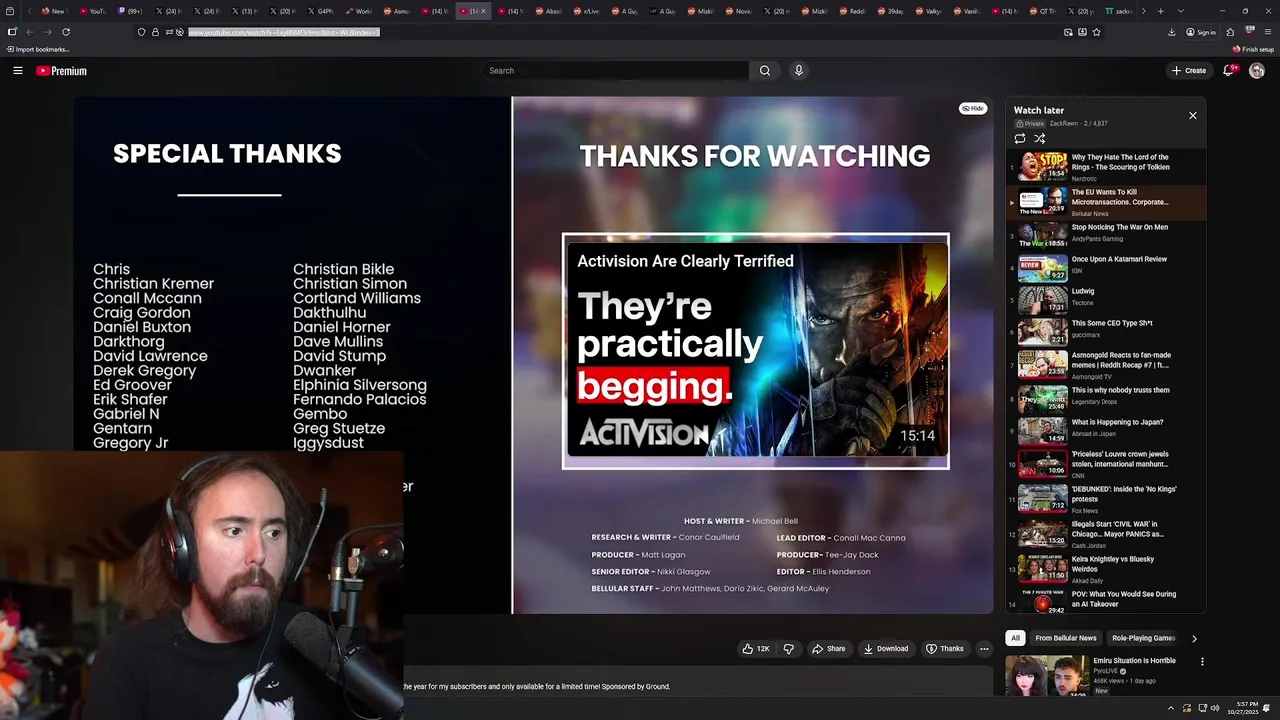Screen dimensions: 1280x720
Task: Open options for Emiru Situation video
Action: tap(1202, 661)
